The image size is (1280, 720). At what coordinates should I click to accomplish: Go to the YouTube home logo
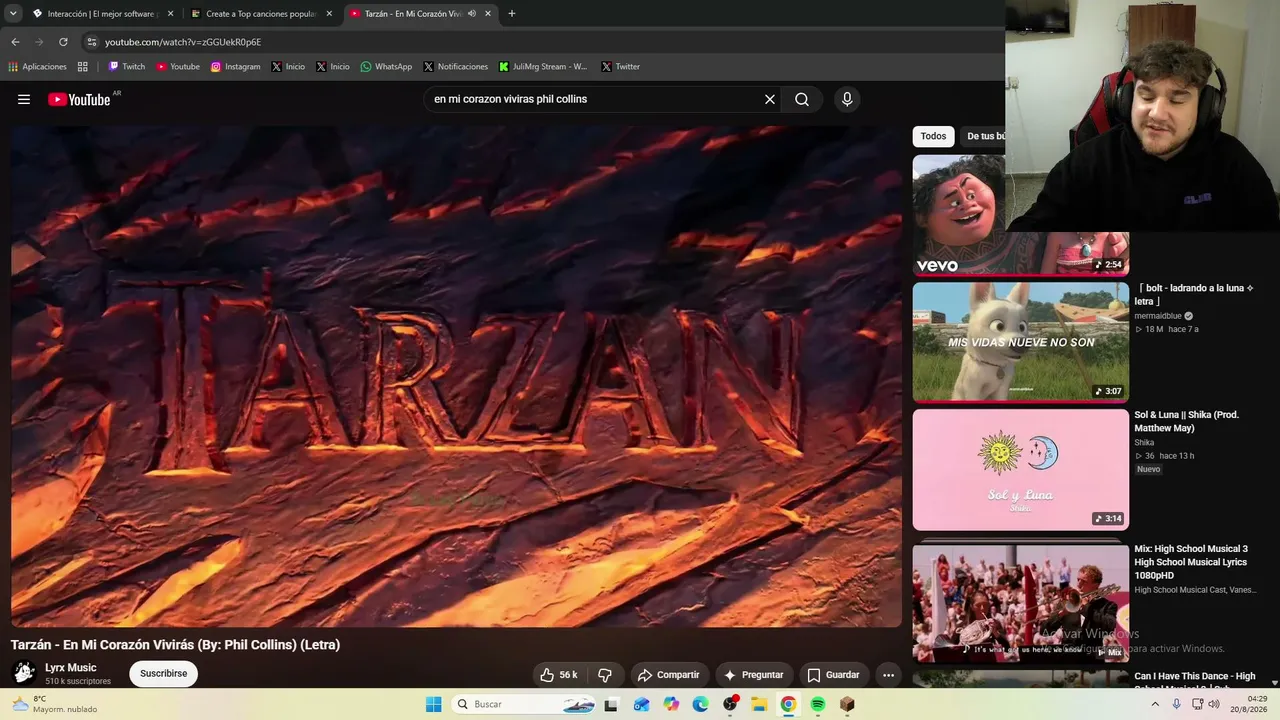coord(79,99)
